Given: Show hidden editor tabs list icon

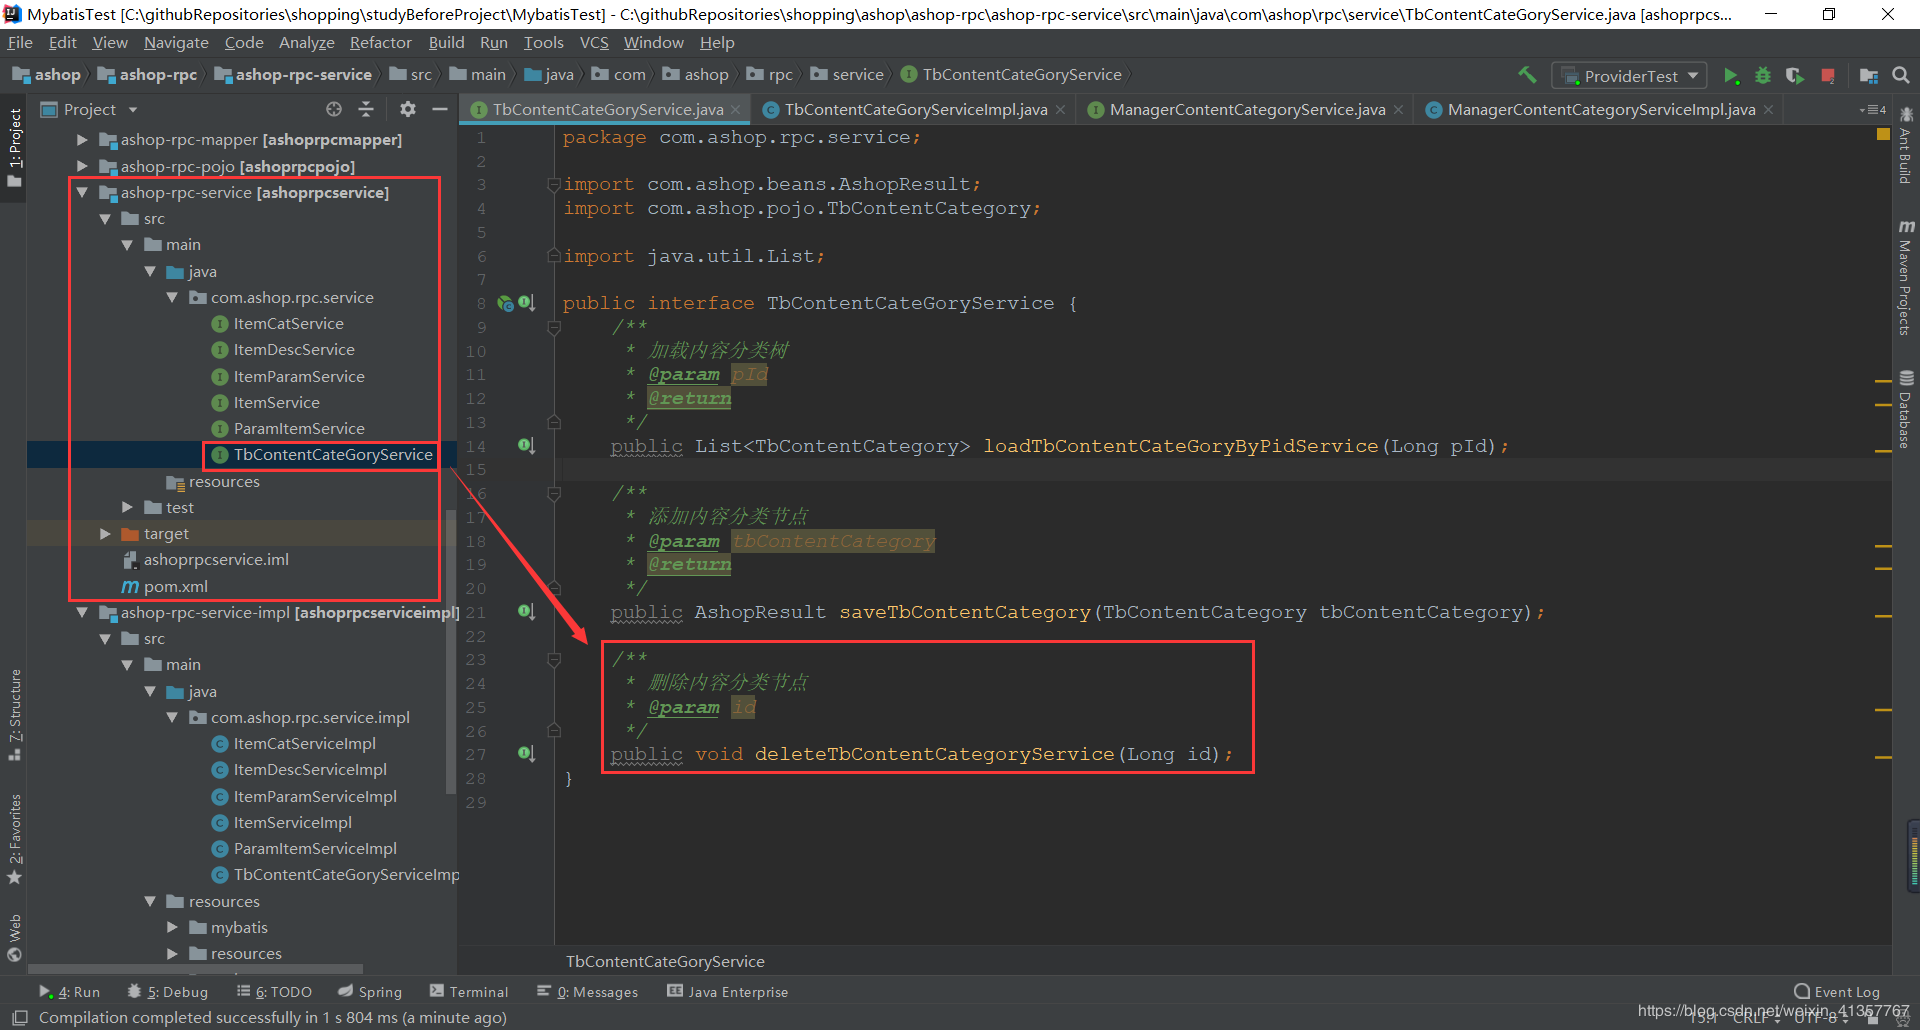Looking at the screenshot, I should [x=1872, y=110].
